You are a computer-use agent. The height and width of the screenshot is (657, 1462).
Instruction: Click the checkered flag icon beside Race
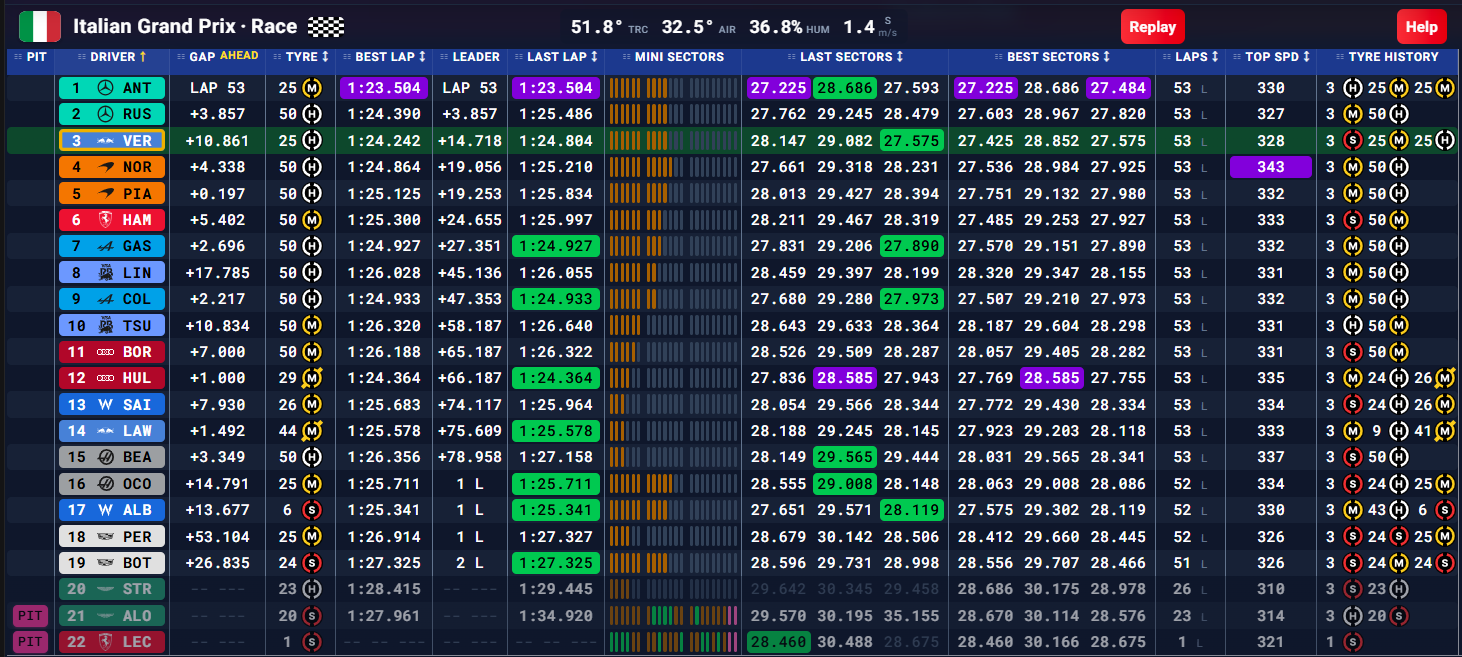coord(326,27)
